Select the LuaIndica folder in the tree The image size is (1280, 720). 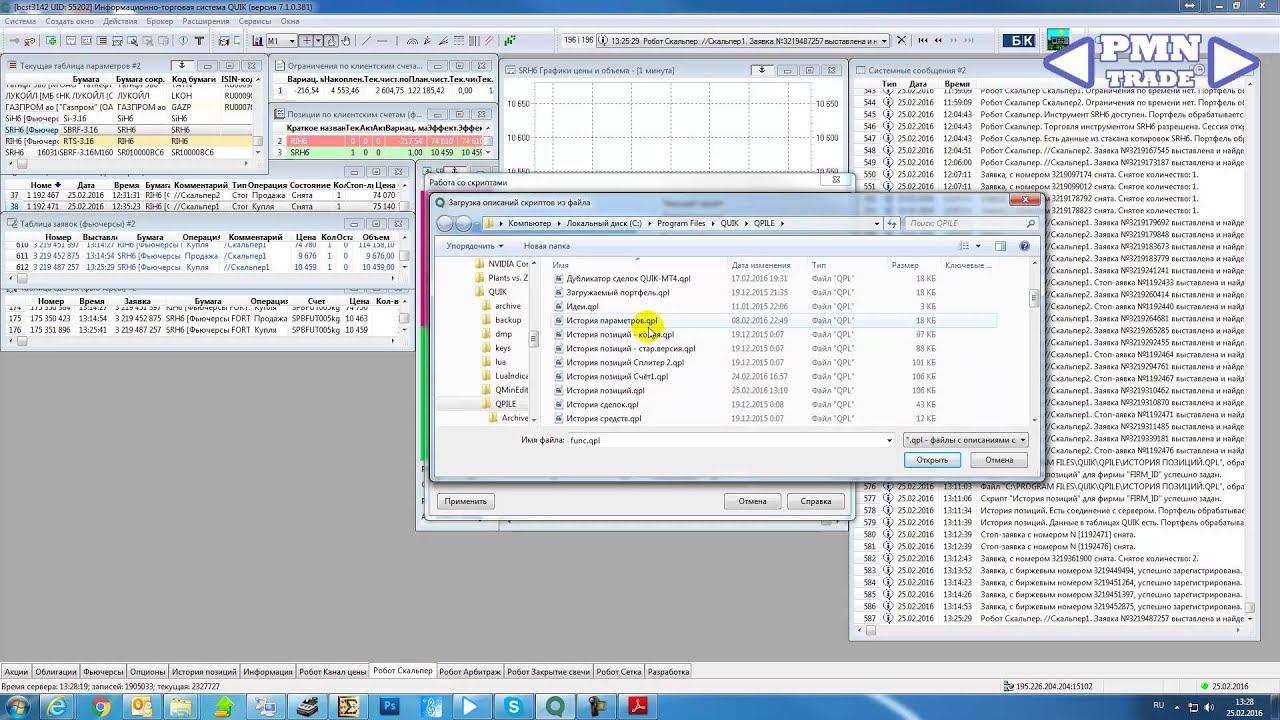click(511, 376)
